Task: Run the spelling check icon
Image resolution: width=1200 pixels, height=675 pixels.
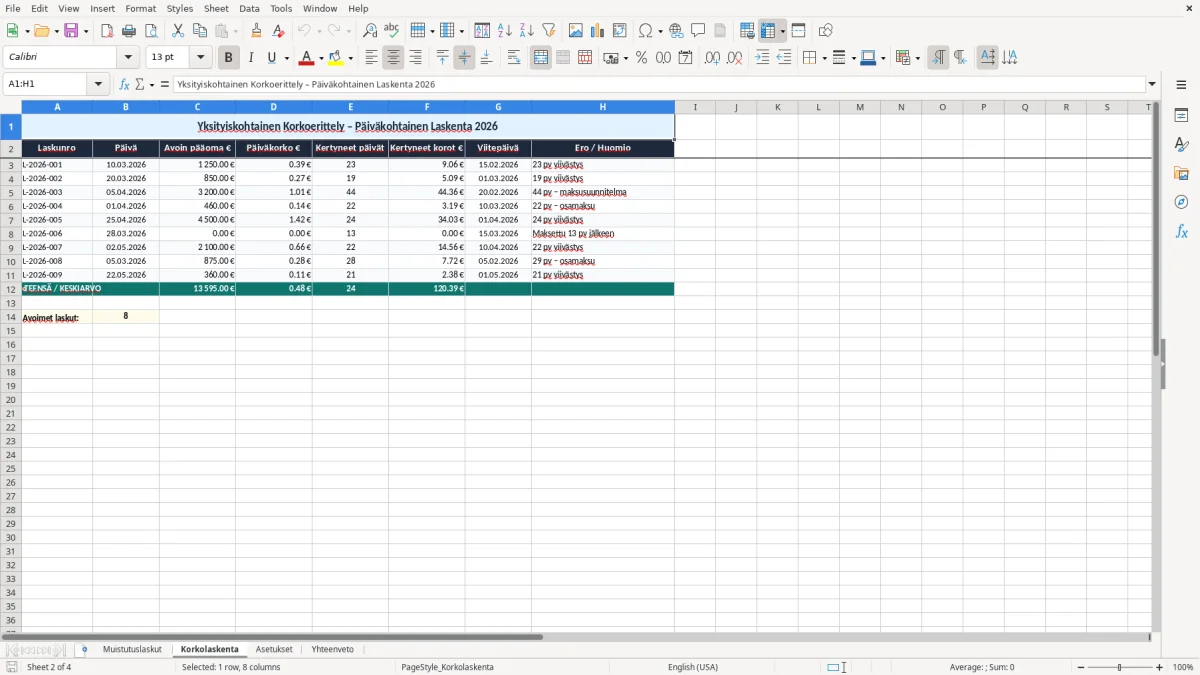Action: [x=392, y=31]
